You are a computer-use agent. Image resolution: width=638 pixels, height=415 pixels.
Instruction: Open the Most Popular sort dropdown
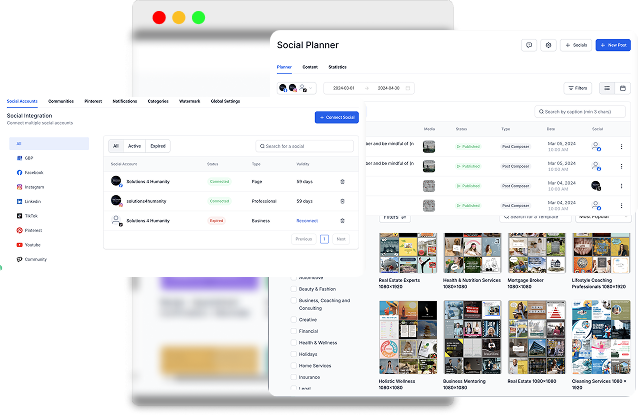coord(603,217)
